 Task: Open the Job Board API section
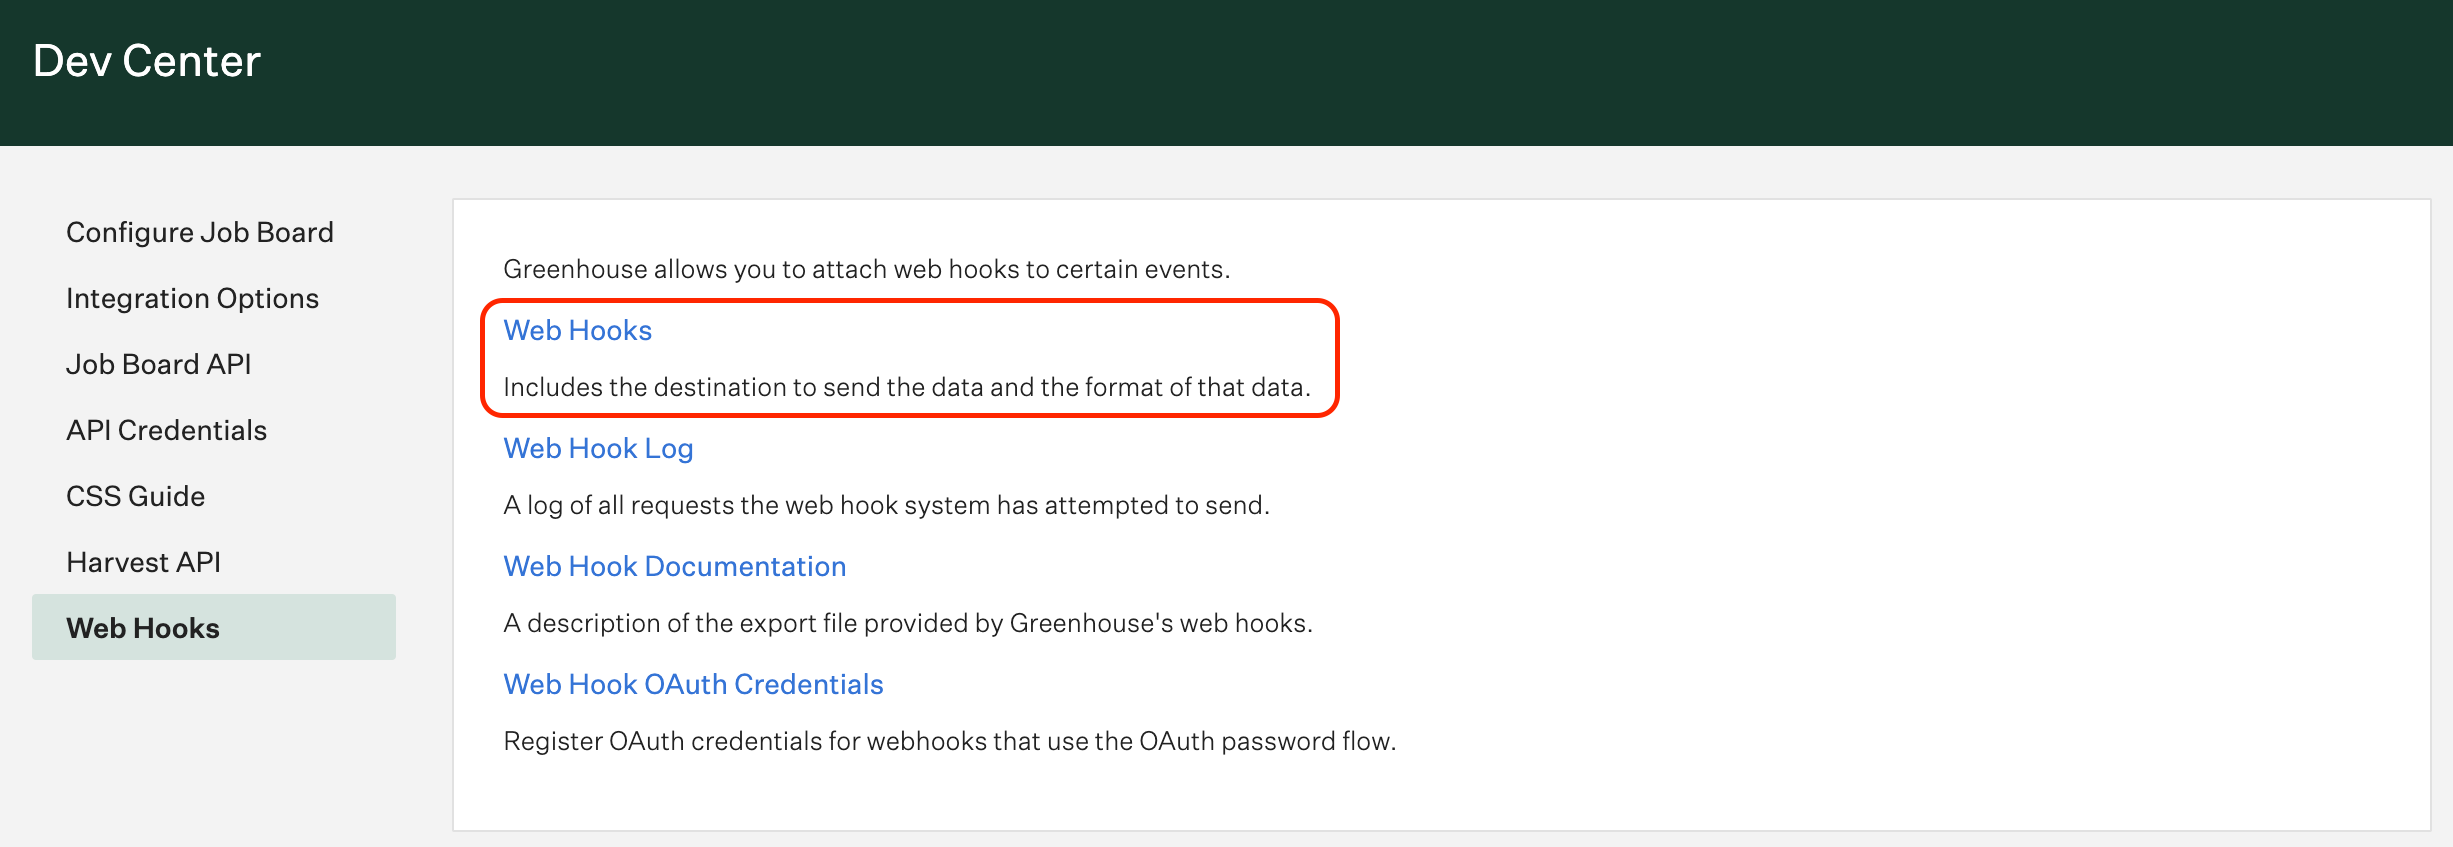(x=158, y=363)
